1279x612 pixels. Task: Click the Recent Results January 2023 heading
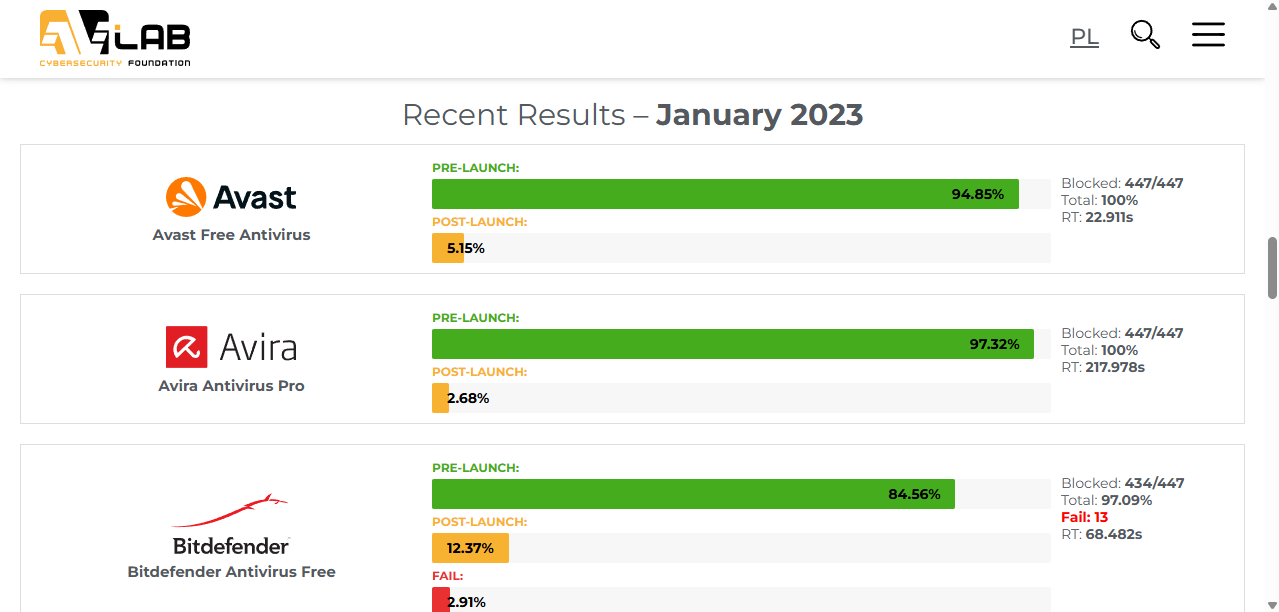click(x=632, y=115)
